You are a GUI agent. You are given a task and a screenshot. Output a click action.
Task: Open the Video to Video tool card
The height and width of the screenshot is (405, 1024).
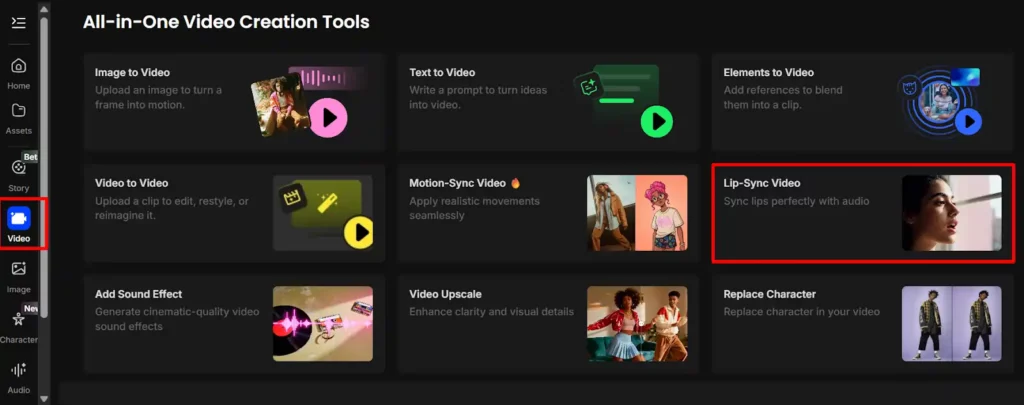pyautogui.click(x=234, y=213)
